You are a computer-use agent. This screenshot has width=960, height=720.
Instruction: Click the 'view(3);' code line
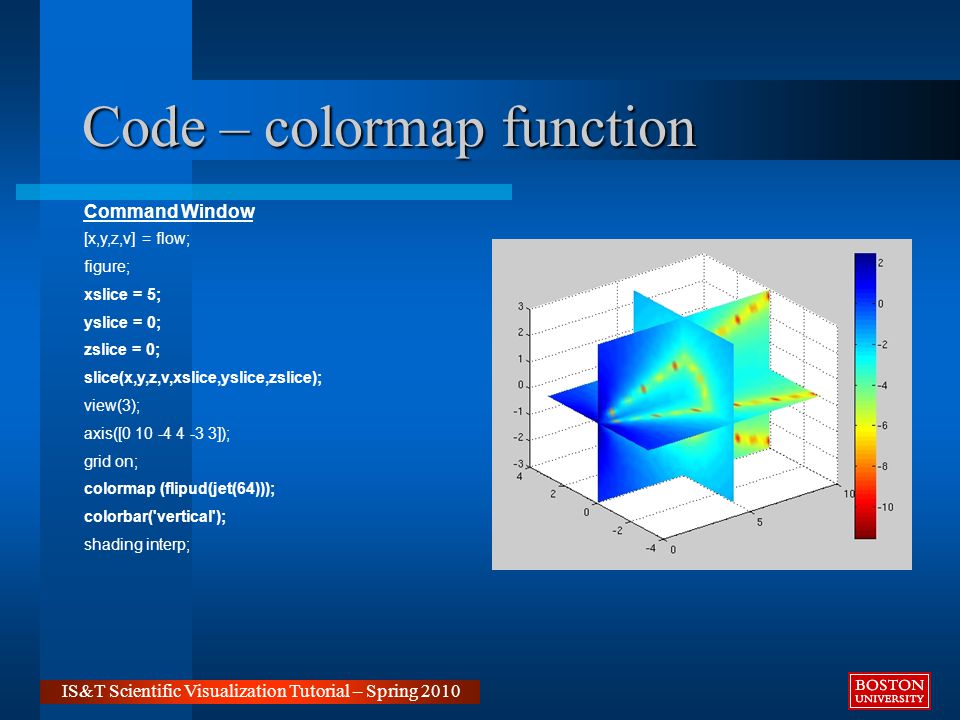tap(112, 405)
